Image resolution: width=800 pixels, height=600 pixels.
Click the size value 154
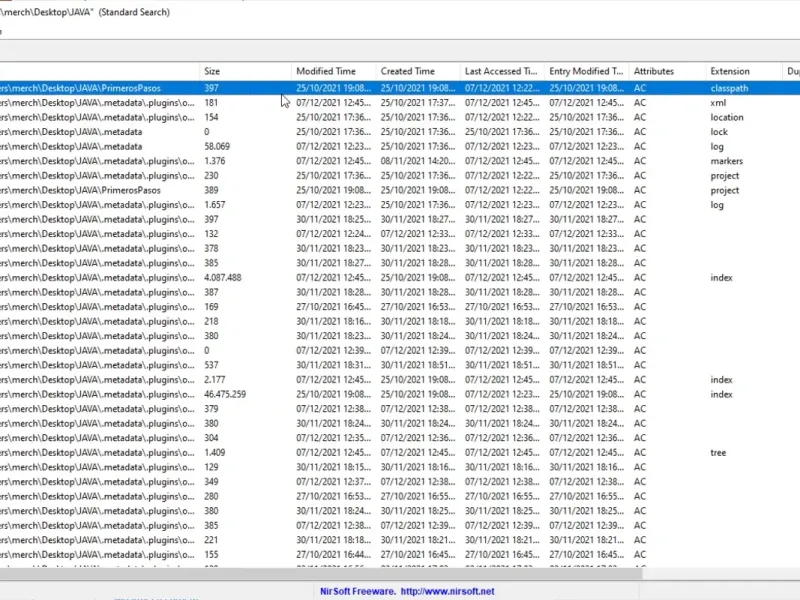[x=211, y=117]
